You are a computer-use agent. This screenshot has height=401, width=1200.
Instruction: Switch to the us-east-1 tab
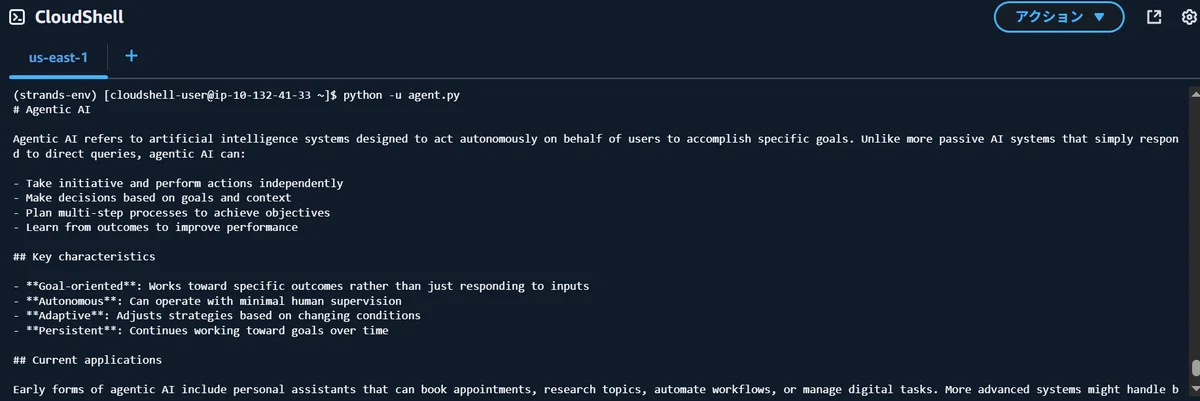[x=58, y=58]
